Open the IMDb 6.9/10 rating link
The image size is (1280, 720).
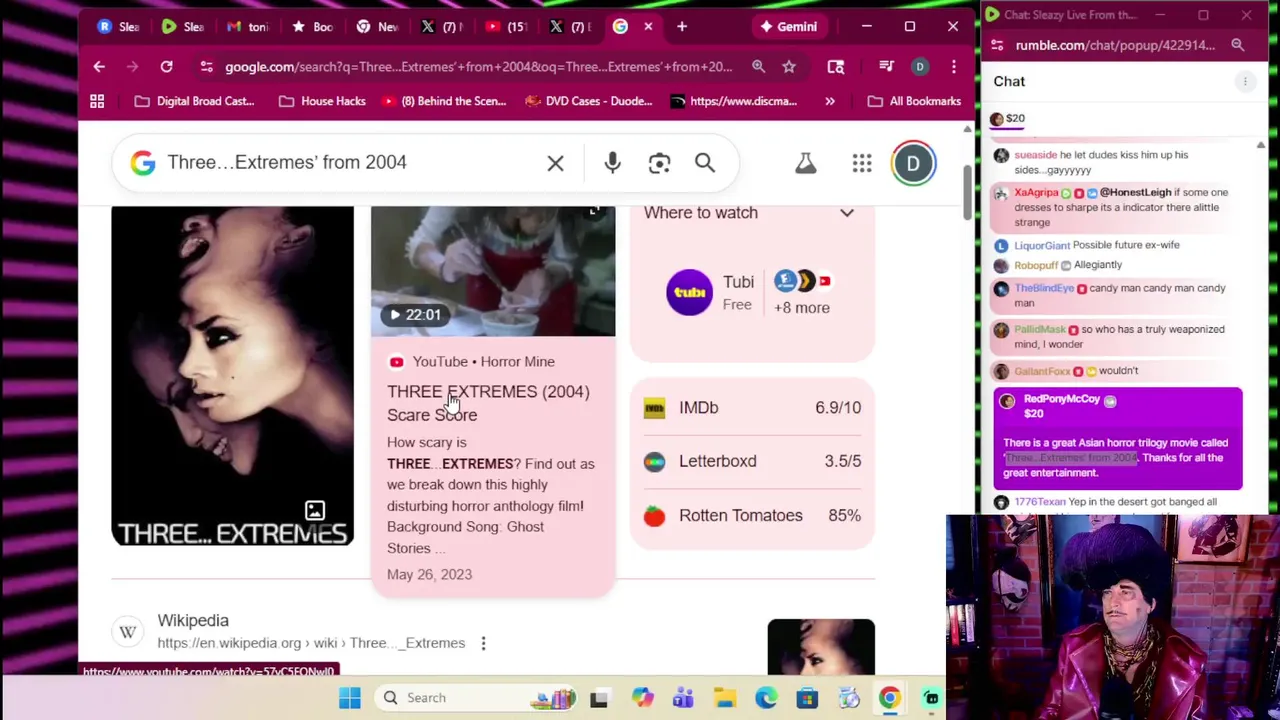tap(752, 408)
